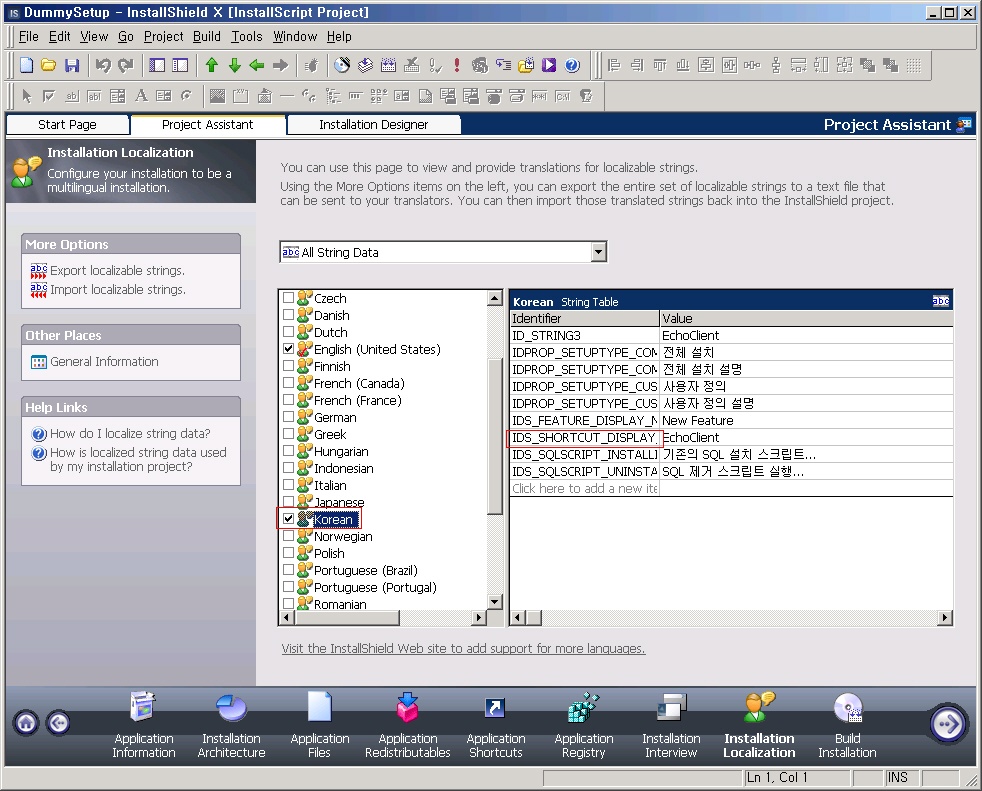Image resolution: width=982 pixels, height=791 pixels.
Task: Select the pointer arrow tool in dialog toolbar
Action: pyautogui.click(x=26, y=96)
